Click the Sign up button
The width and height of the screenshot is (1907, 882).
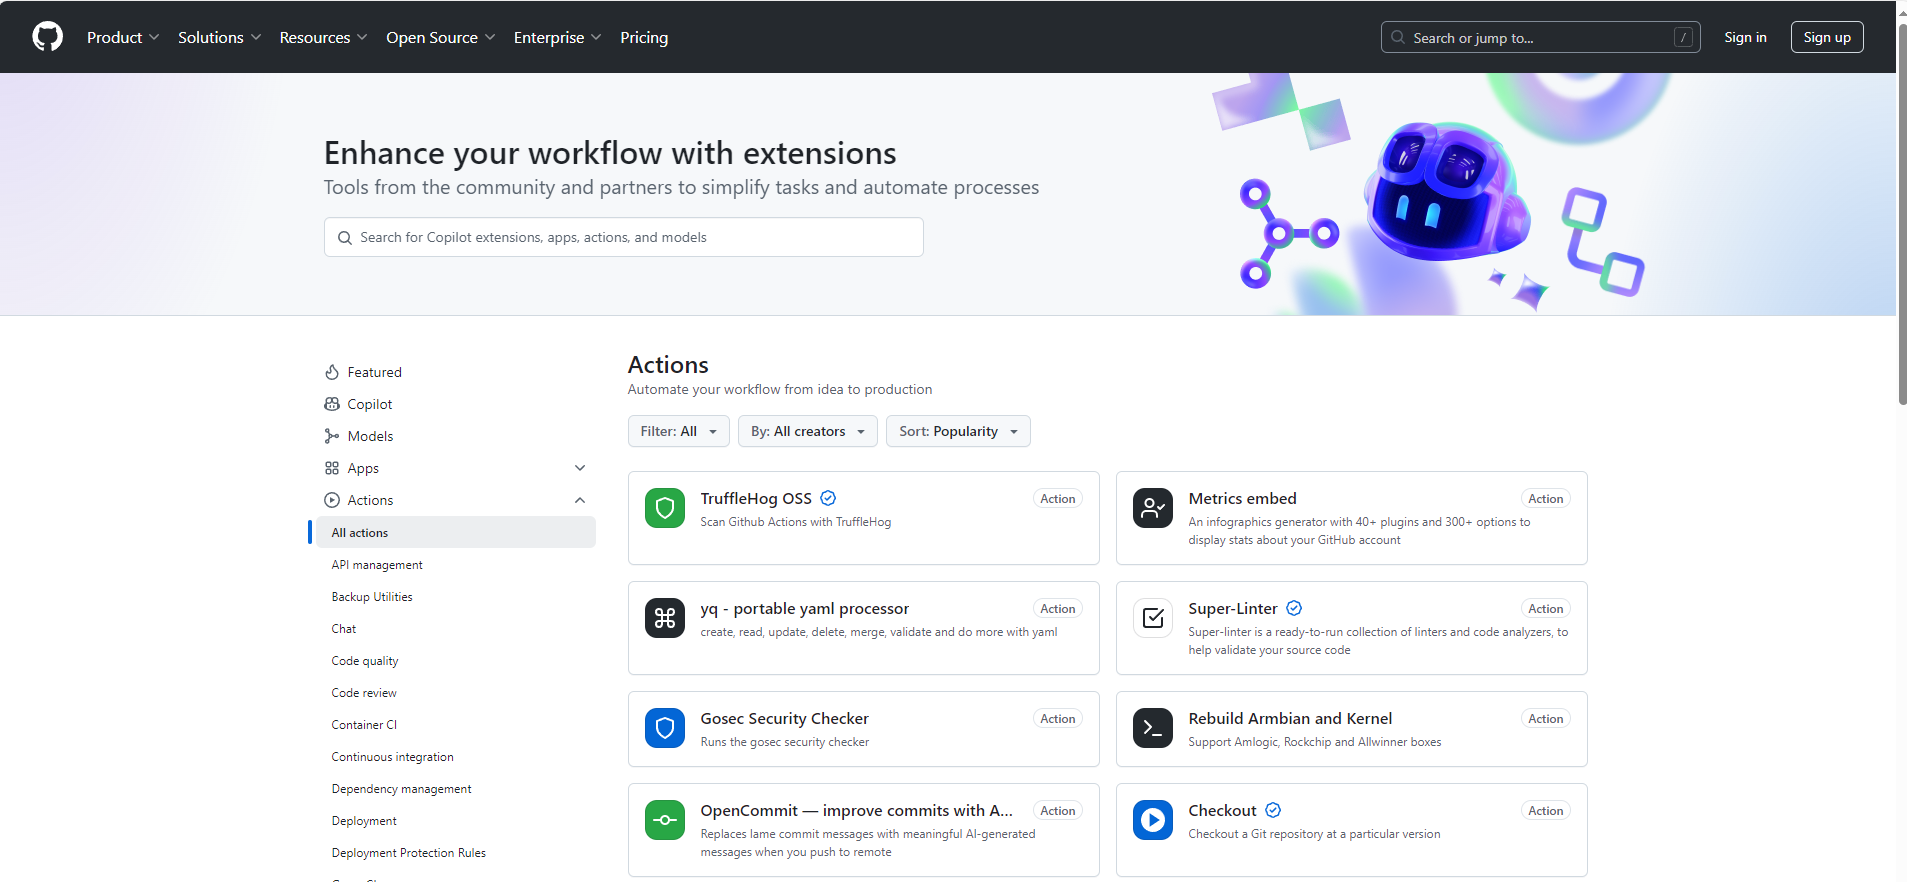[1826, 37]
